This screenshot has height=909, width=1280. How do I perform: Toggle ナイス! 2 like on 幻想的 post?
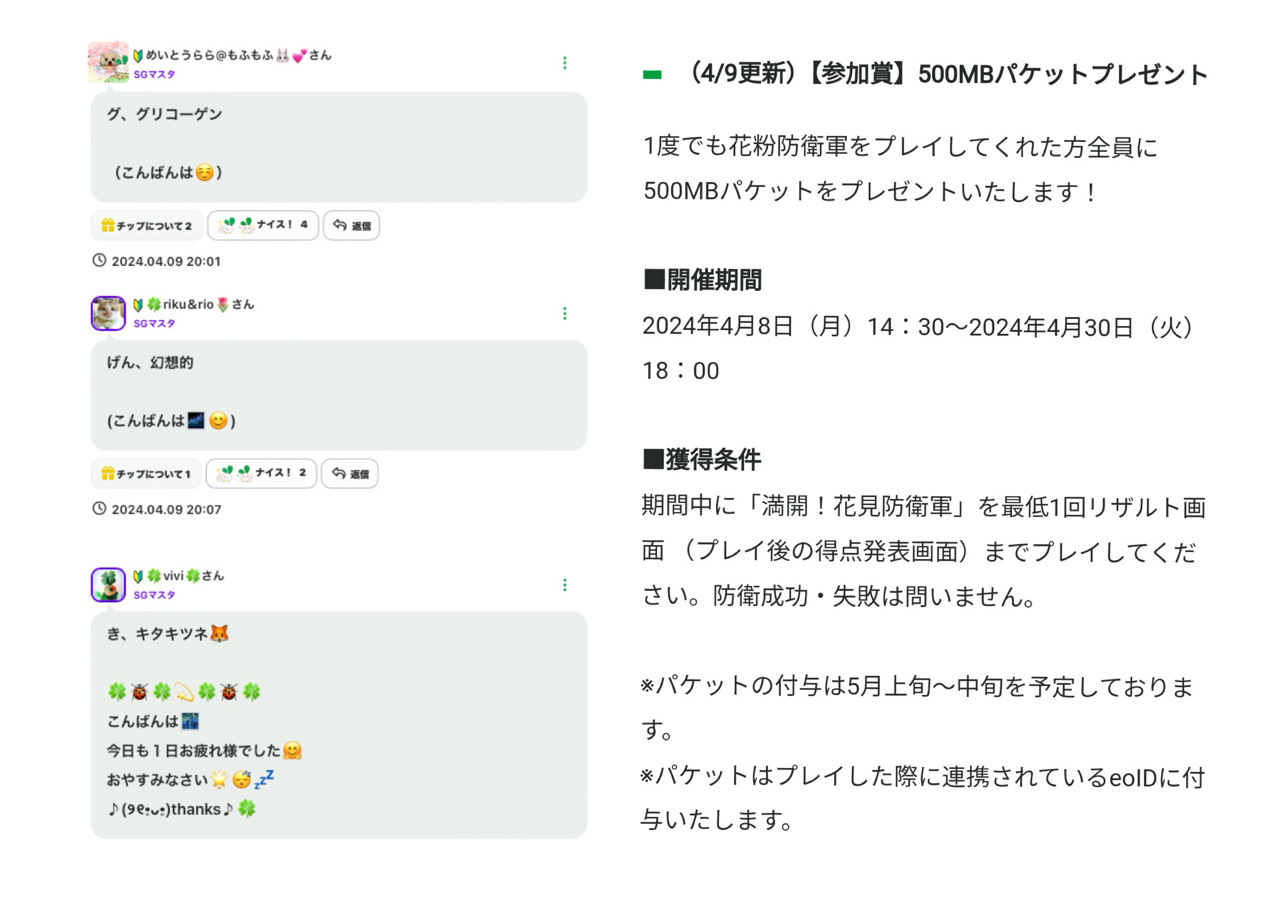[x=262, y=474]
